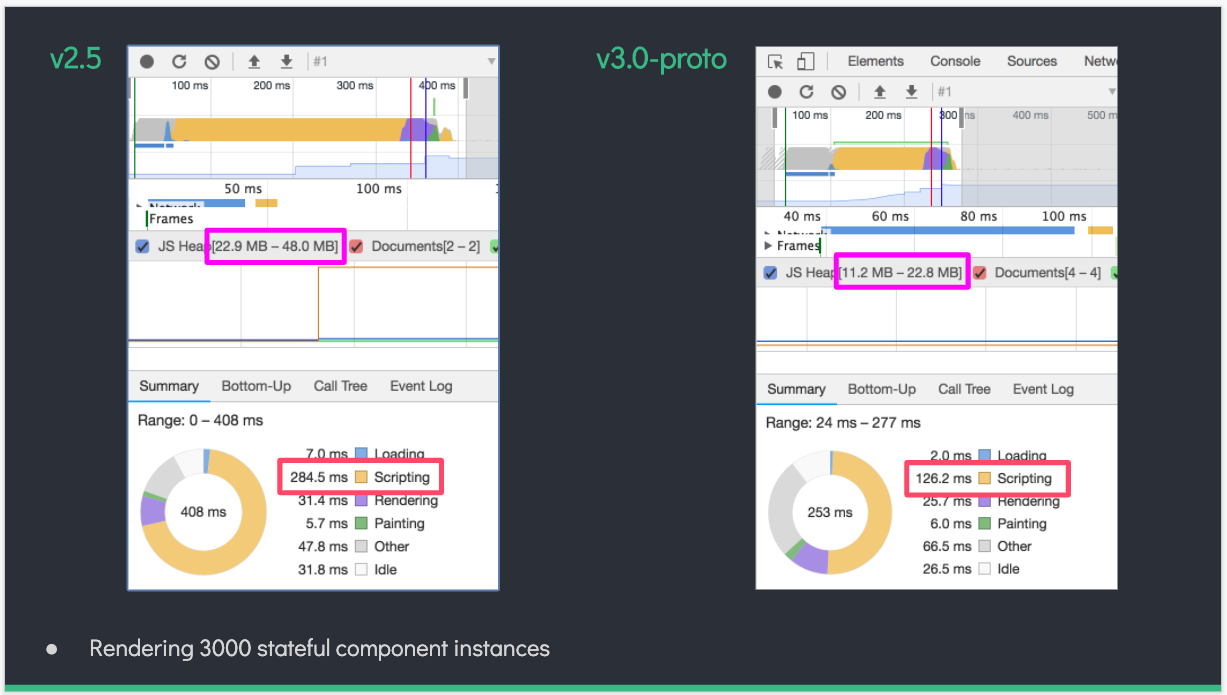Open the Elements tab in v3.0-proto DevTools

(x=876, y=61)
